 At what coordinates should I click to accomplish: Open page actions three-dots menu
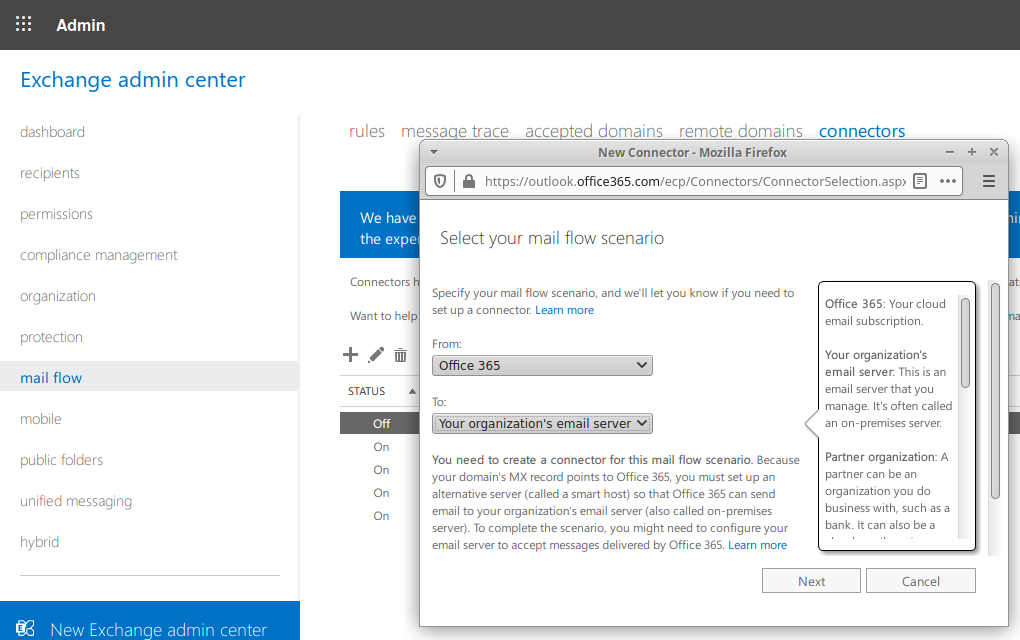coord(948,181)
